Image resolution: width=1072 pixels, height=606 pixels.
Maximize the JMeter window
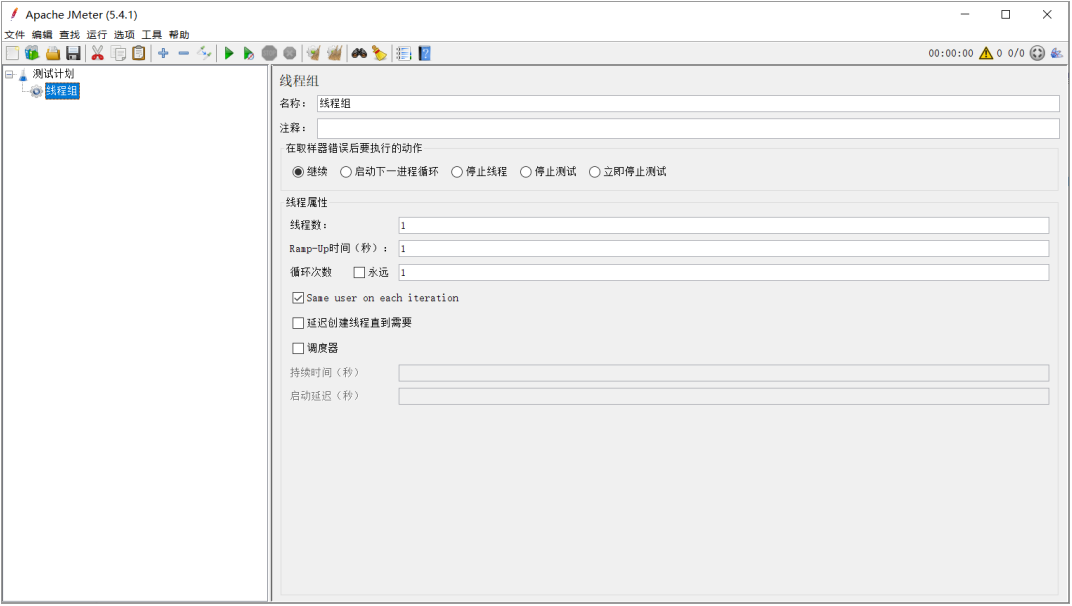[x=1006, y=14]
